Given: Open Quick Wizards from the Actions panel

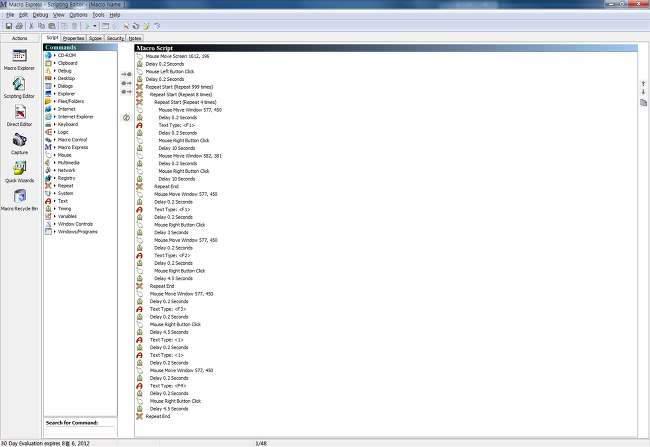Looking at the screenshot, I should point(19,172).
